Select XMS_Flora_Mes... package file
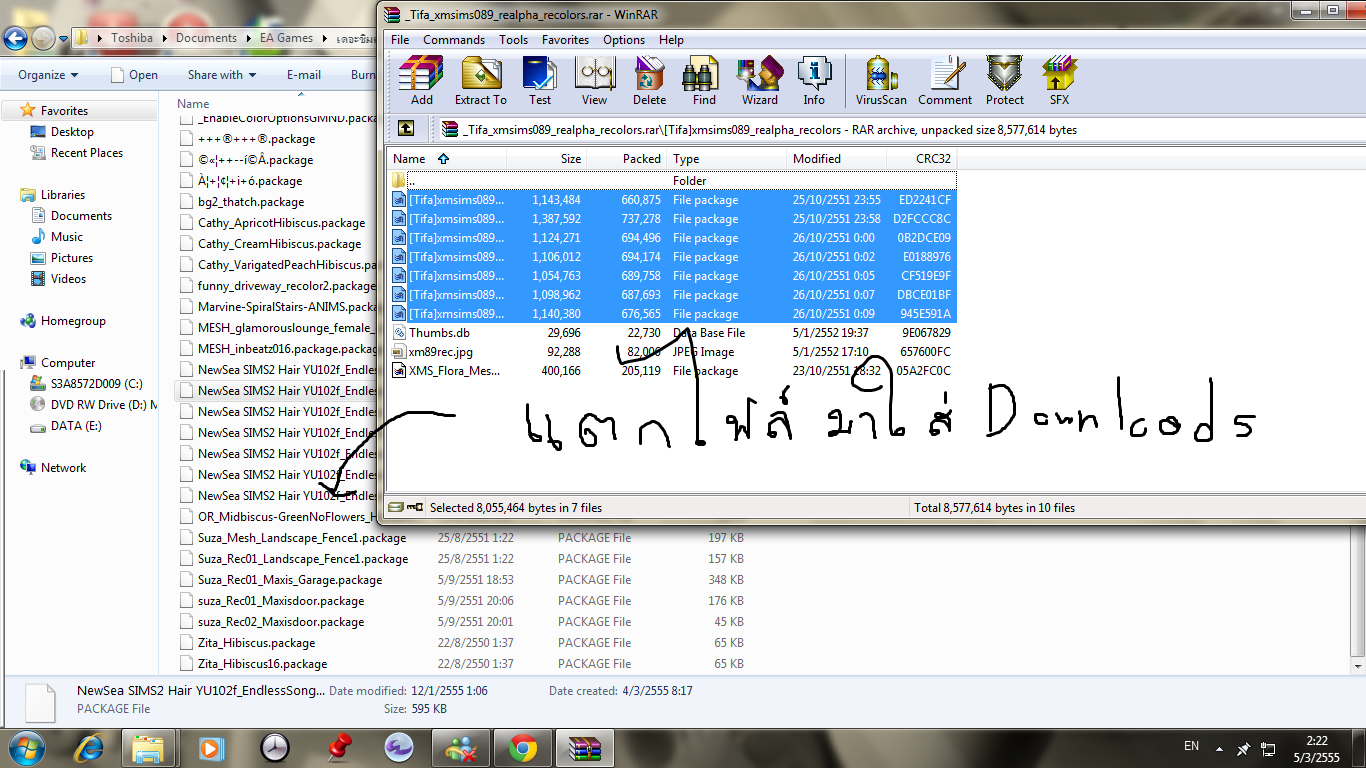 (672, 371)
